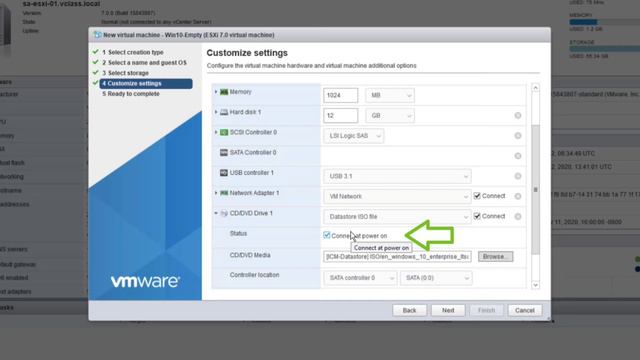Click the hard disk size field 12
The height and width of the screenshot is (360, 640).
tap(340, 116)
